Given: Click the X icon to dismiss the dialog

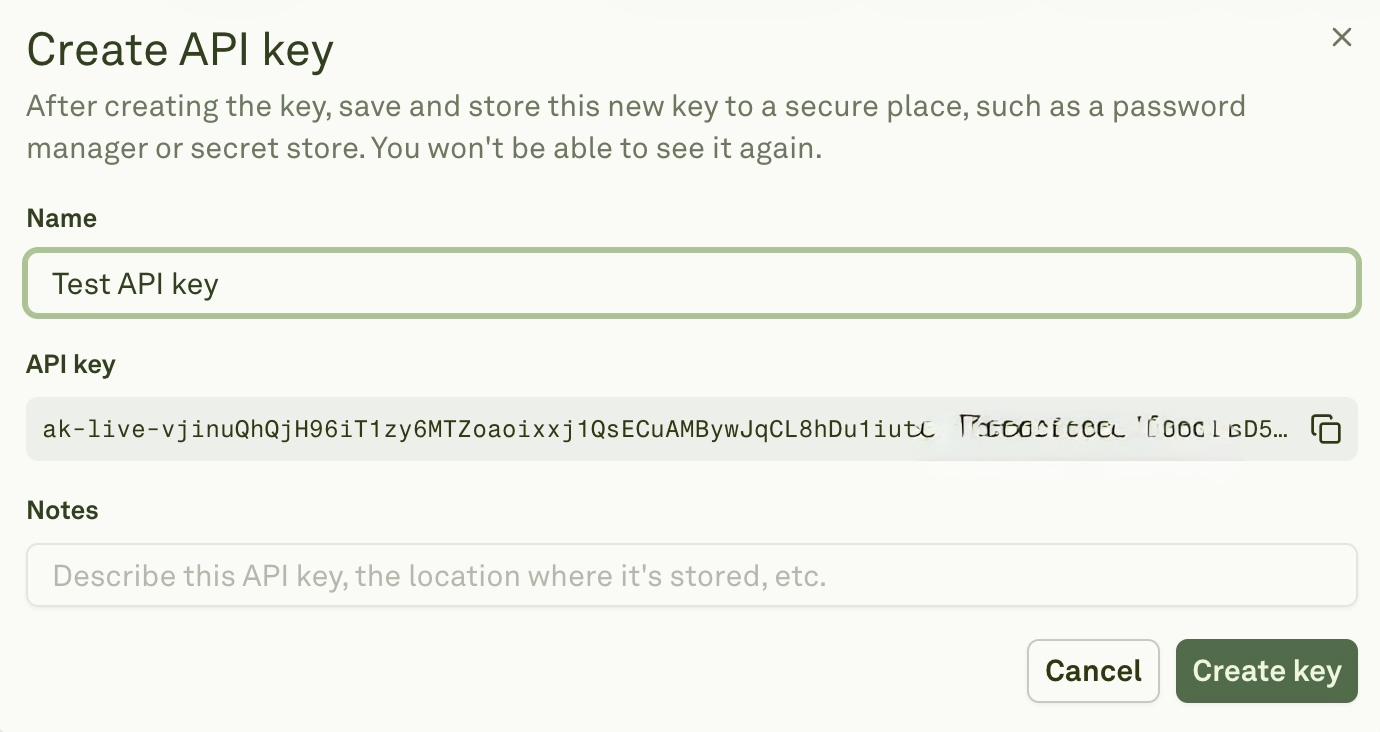Looking at the screenshot, I should pyautogui.click(x=1341, y=37).
